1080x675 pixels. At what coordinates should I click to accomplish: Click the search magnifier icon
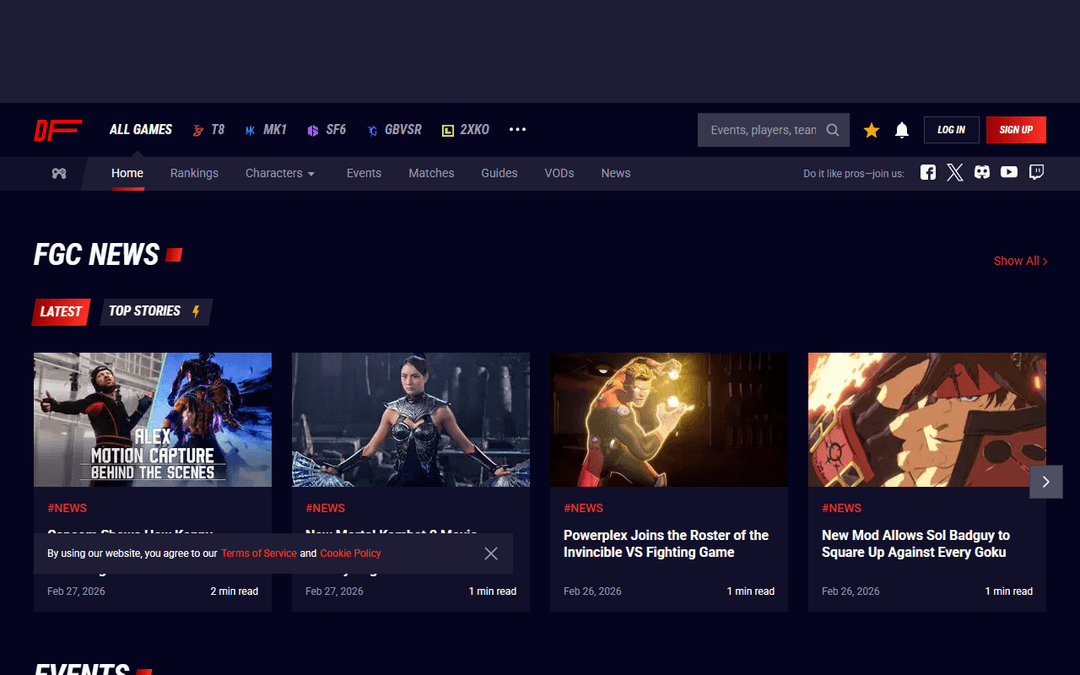pos(833,129)
